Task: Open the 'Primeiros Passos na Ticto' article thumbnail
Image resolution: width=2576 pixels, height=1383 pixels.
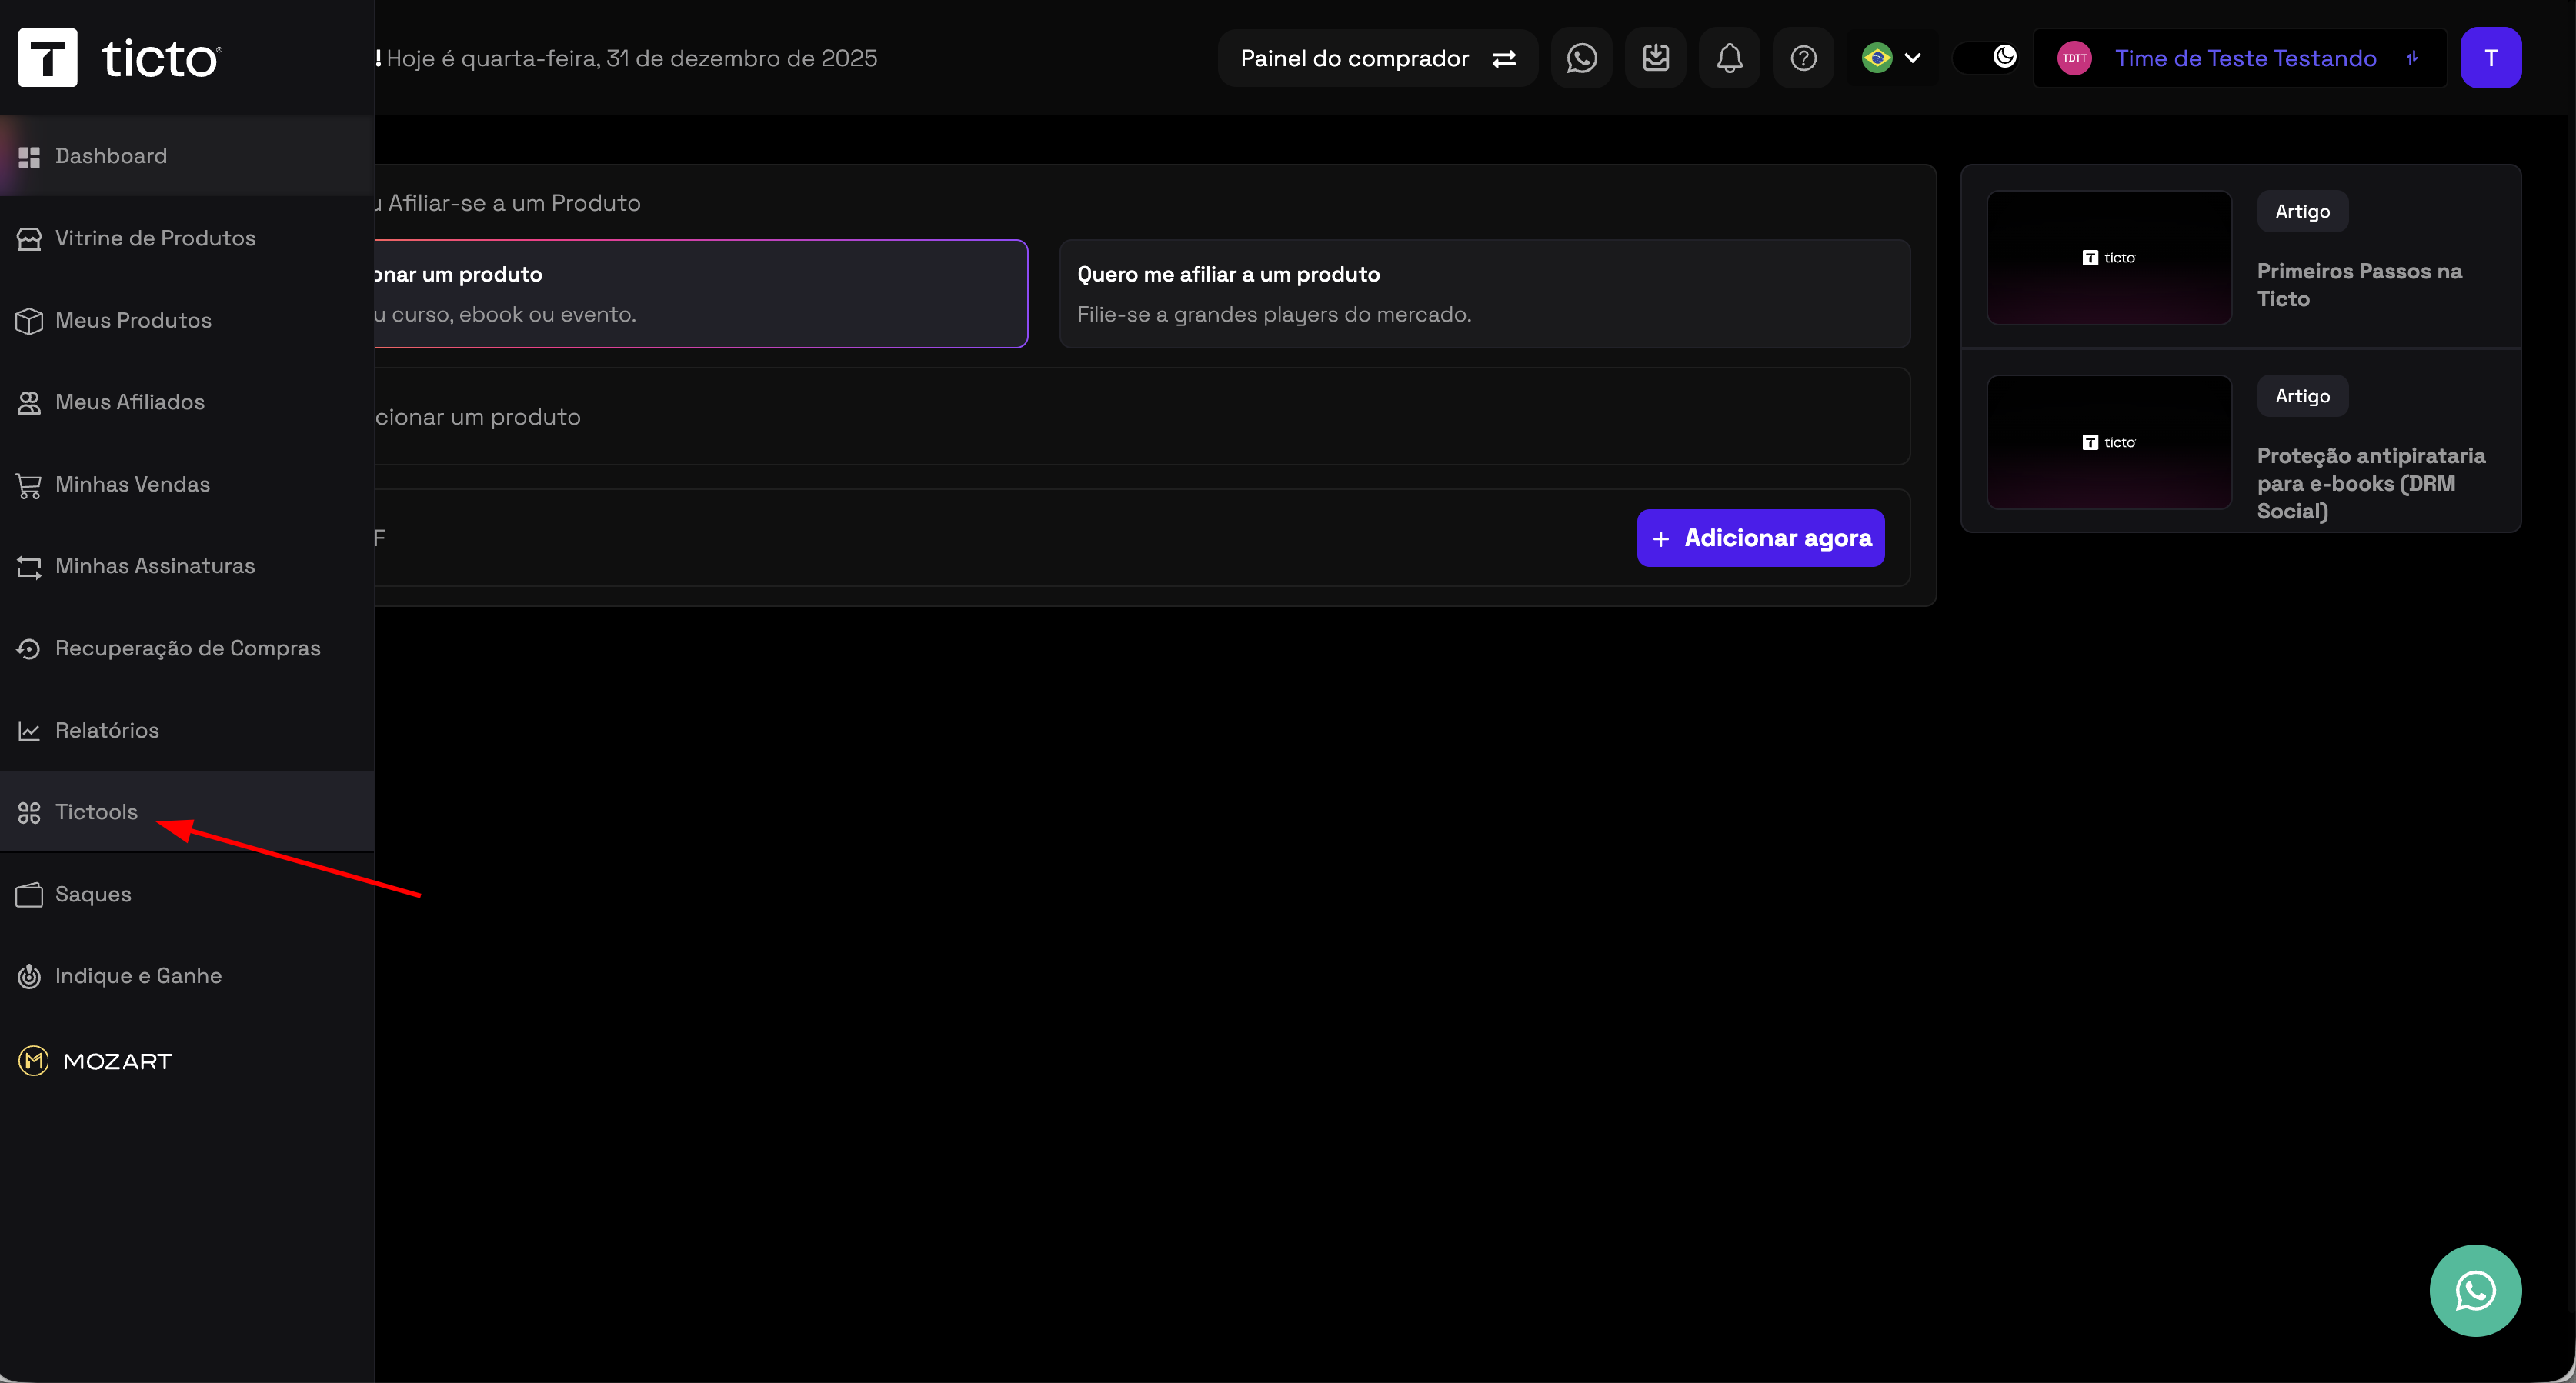Action: point(2108,257)
